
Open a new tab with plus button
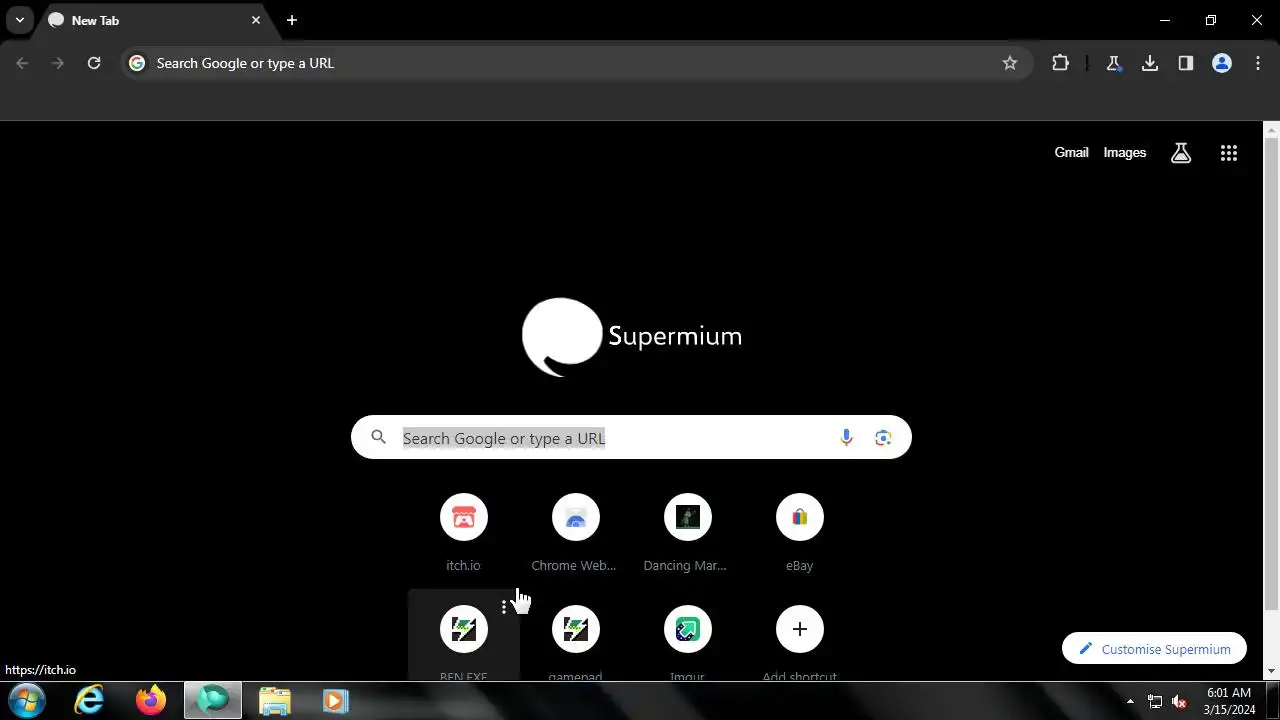click(x=292, y=20)
